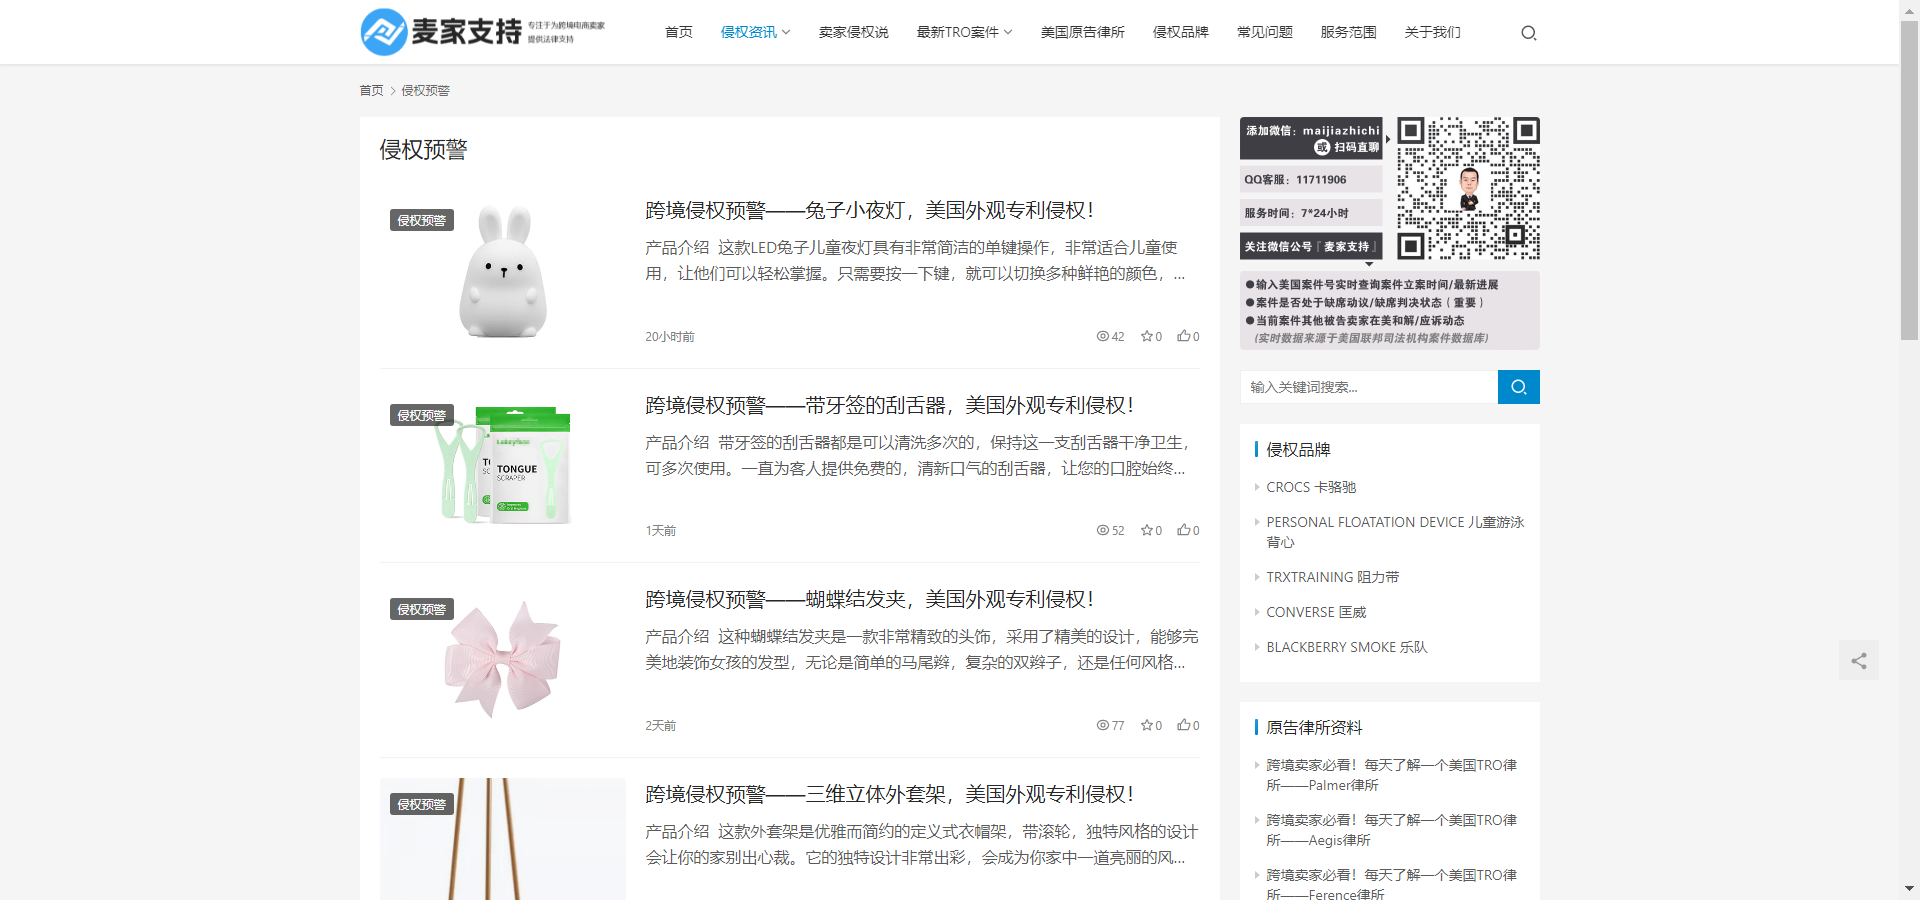Star the 带牙签的刮舌器 article

point(1146,530)
